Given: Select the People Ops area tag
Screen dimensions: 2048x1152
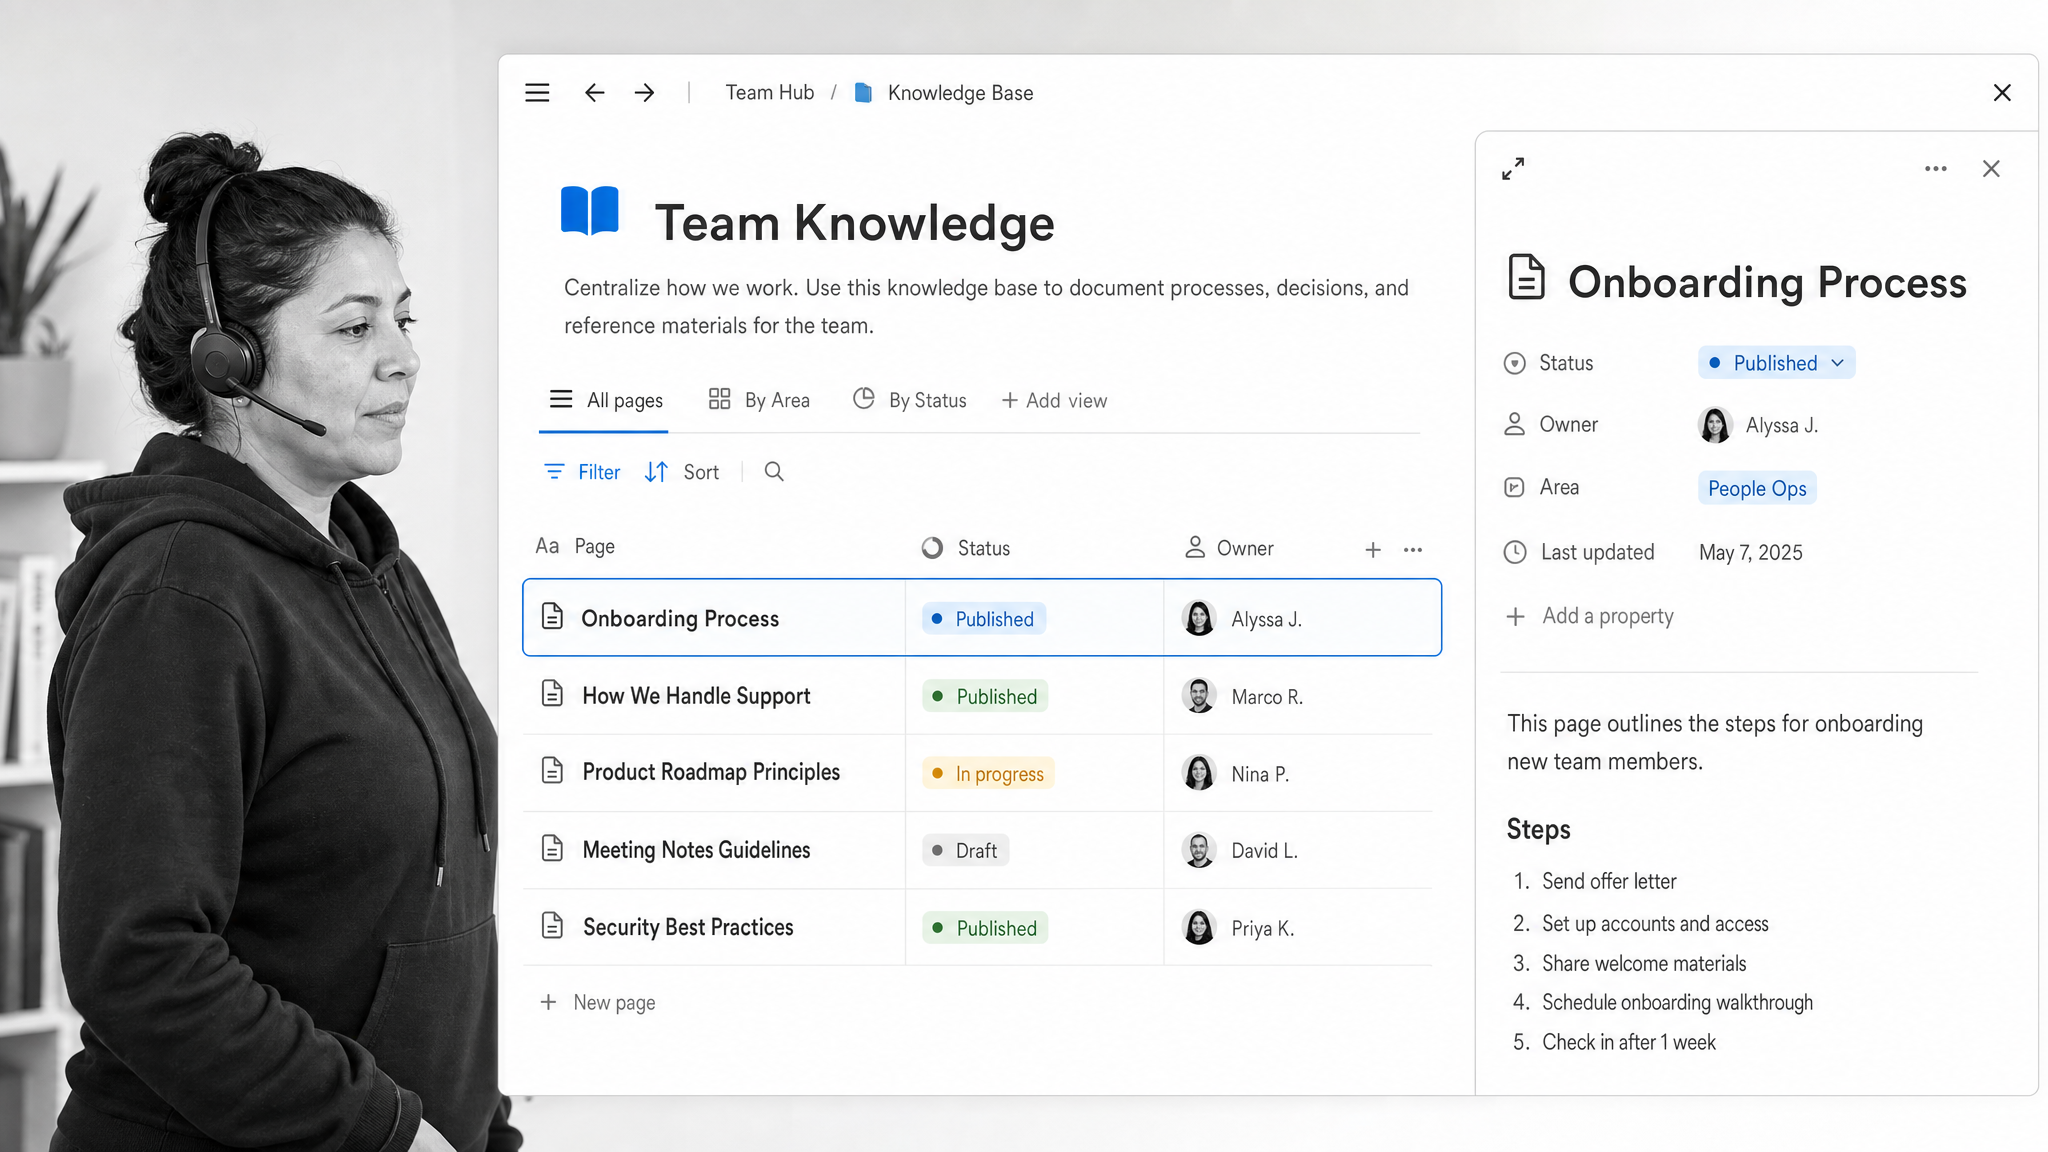Looking at the screenshot, I should tap(1757, 488).
